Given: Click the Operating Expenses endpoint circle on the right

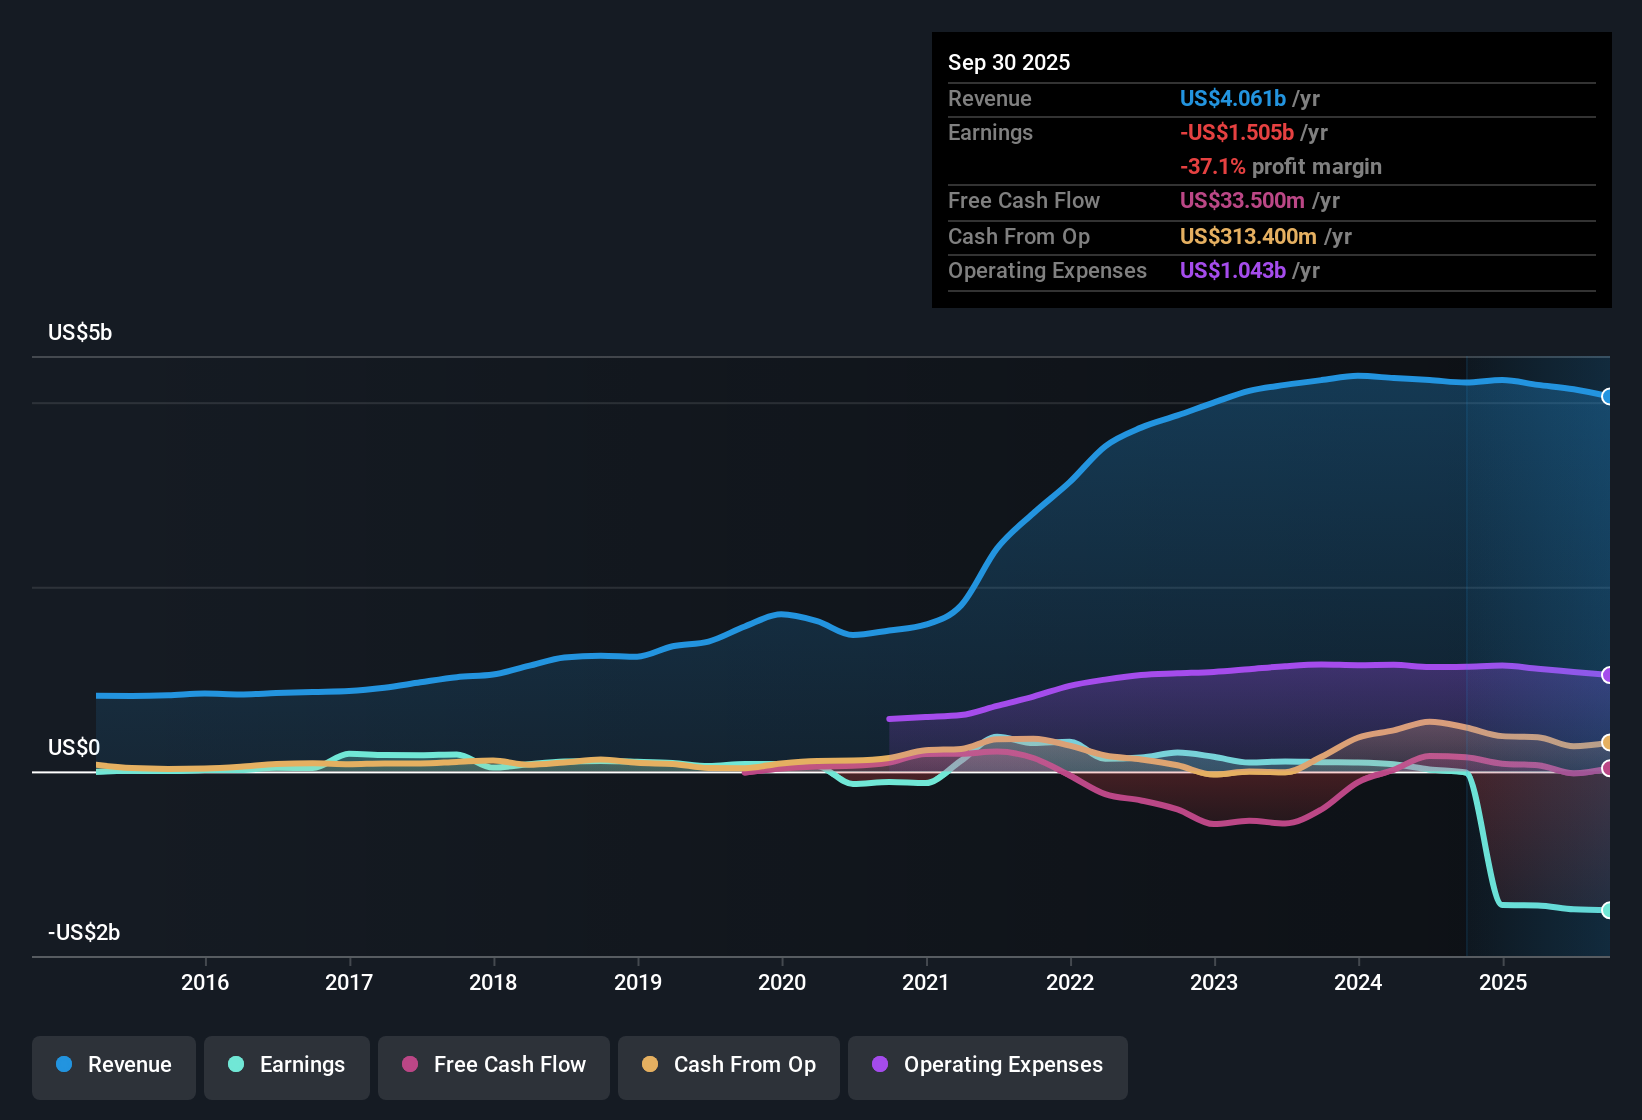Looking at the screenshot, I should pos(1607,675).
